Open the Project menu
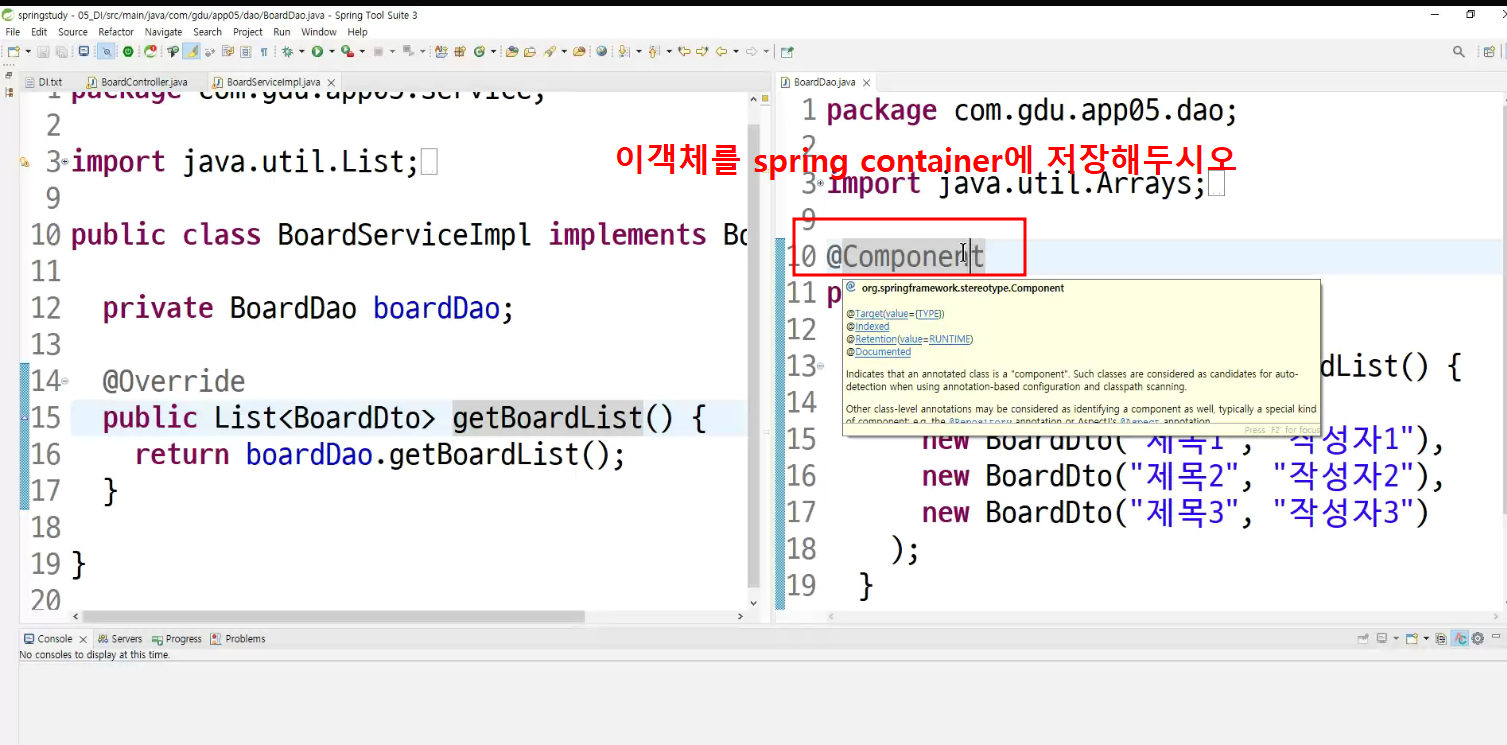Image resolution: width=1507 pixels, height=745 pixels. pos(248,32)
